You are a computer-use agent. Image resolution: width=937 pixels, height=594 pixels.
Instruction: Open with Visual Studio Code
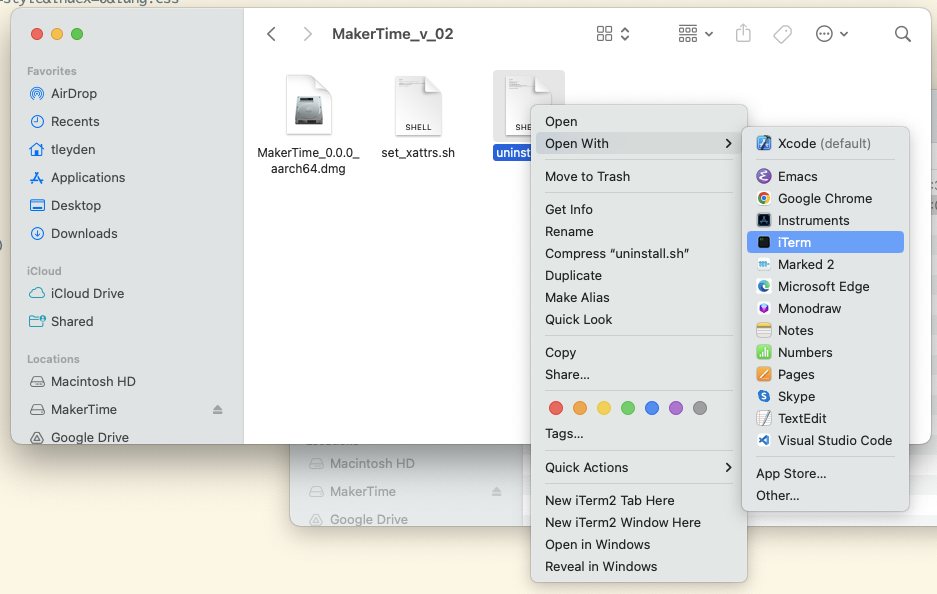click(825, 440)
